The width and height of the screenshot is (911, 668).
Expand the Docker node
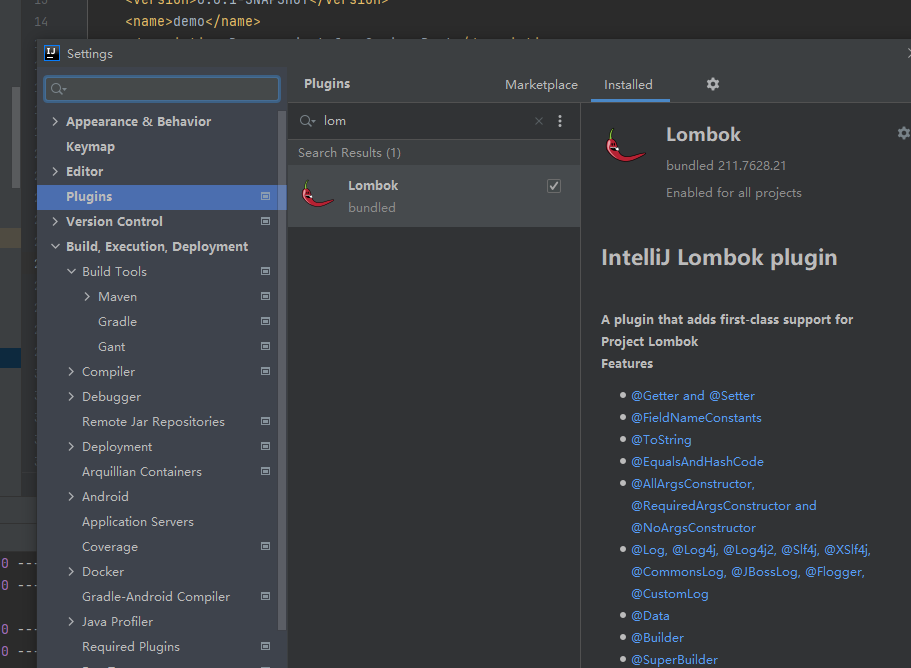coord(71,571)
